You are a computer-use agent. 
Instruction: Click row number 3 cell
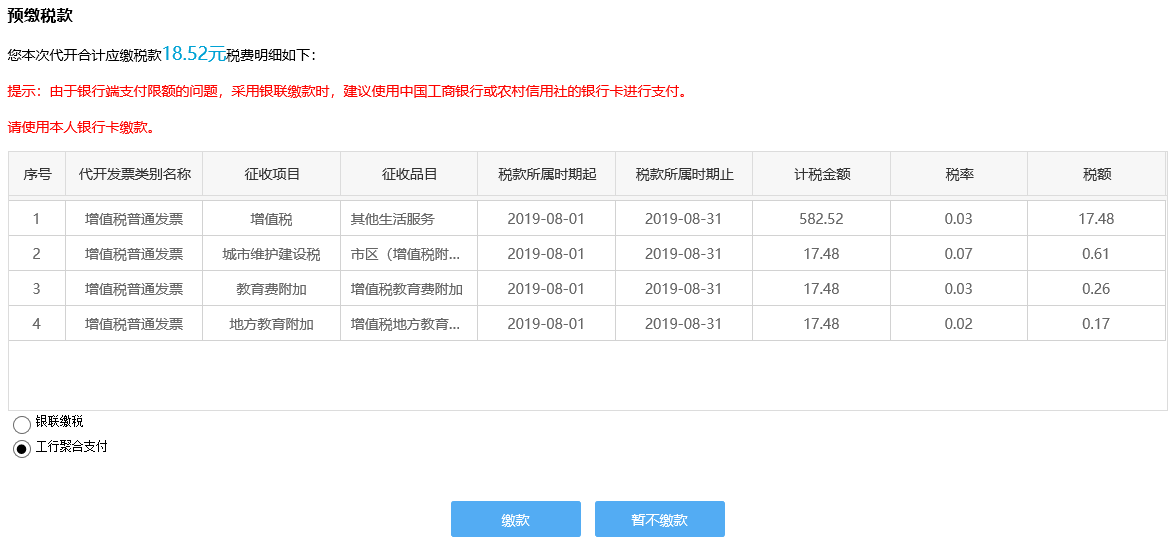[37, 289]
